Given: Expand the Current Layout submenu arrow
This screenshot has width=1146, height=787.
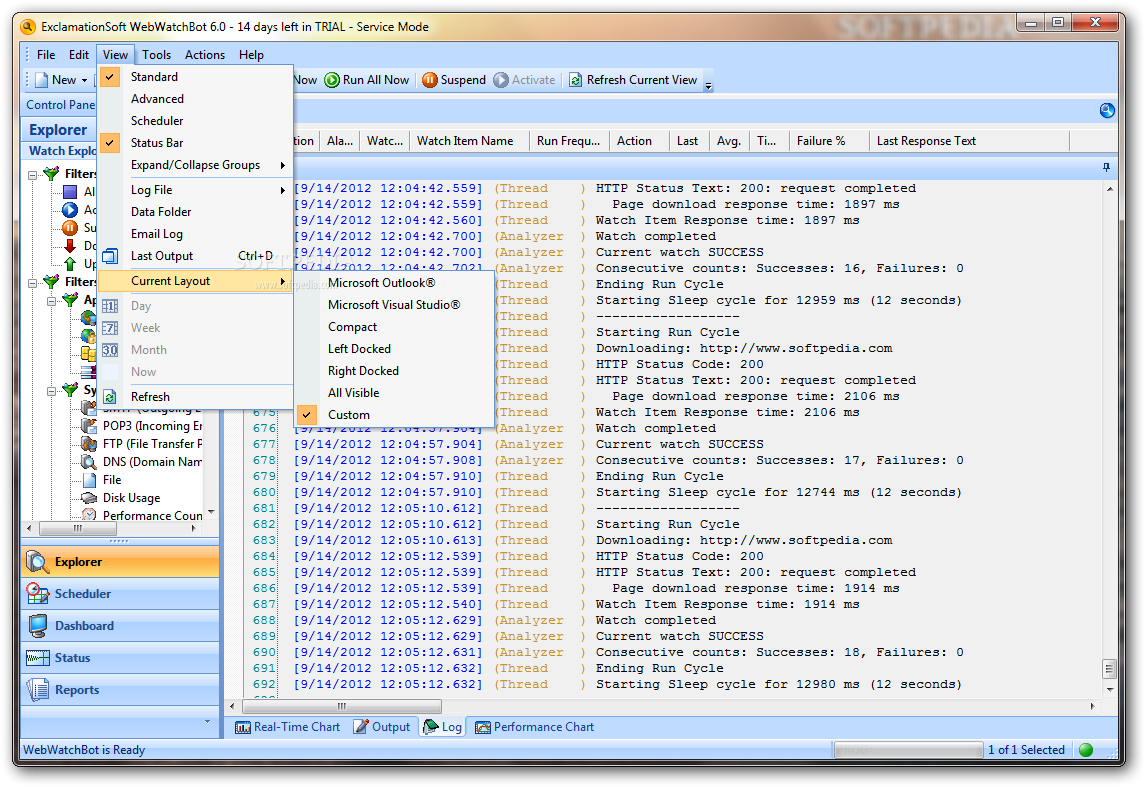Looking at the screenshot, I should [x=283, y=281].
